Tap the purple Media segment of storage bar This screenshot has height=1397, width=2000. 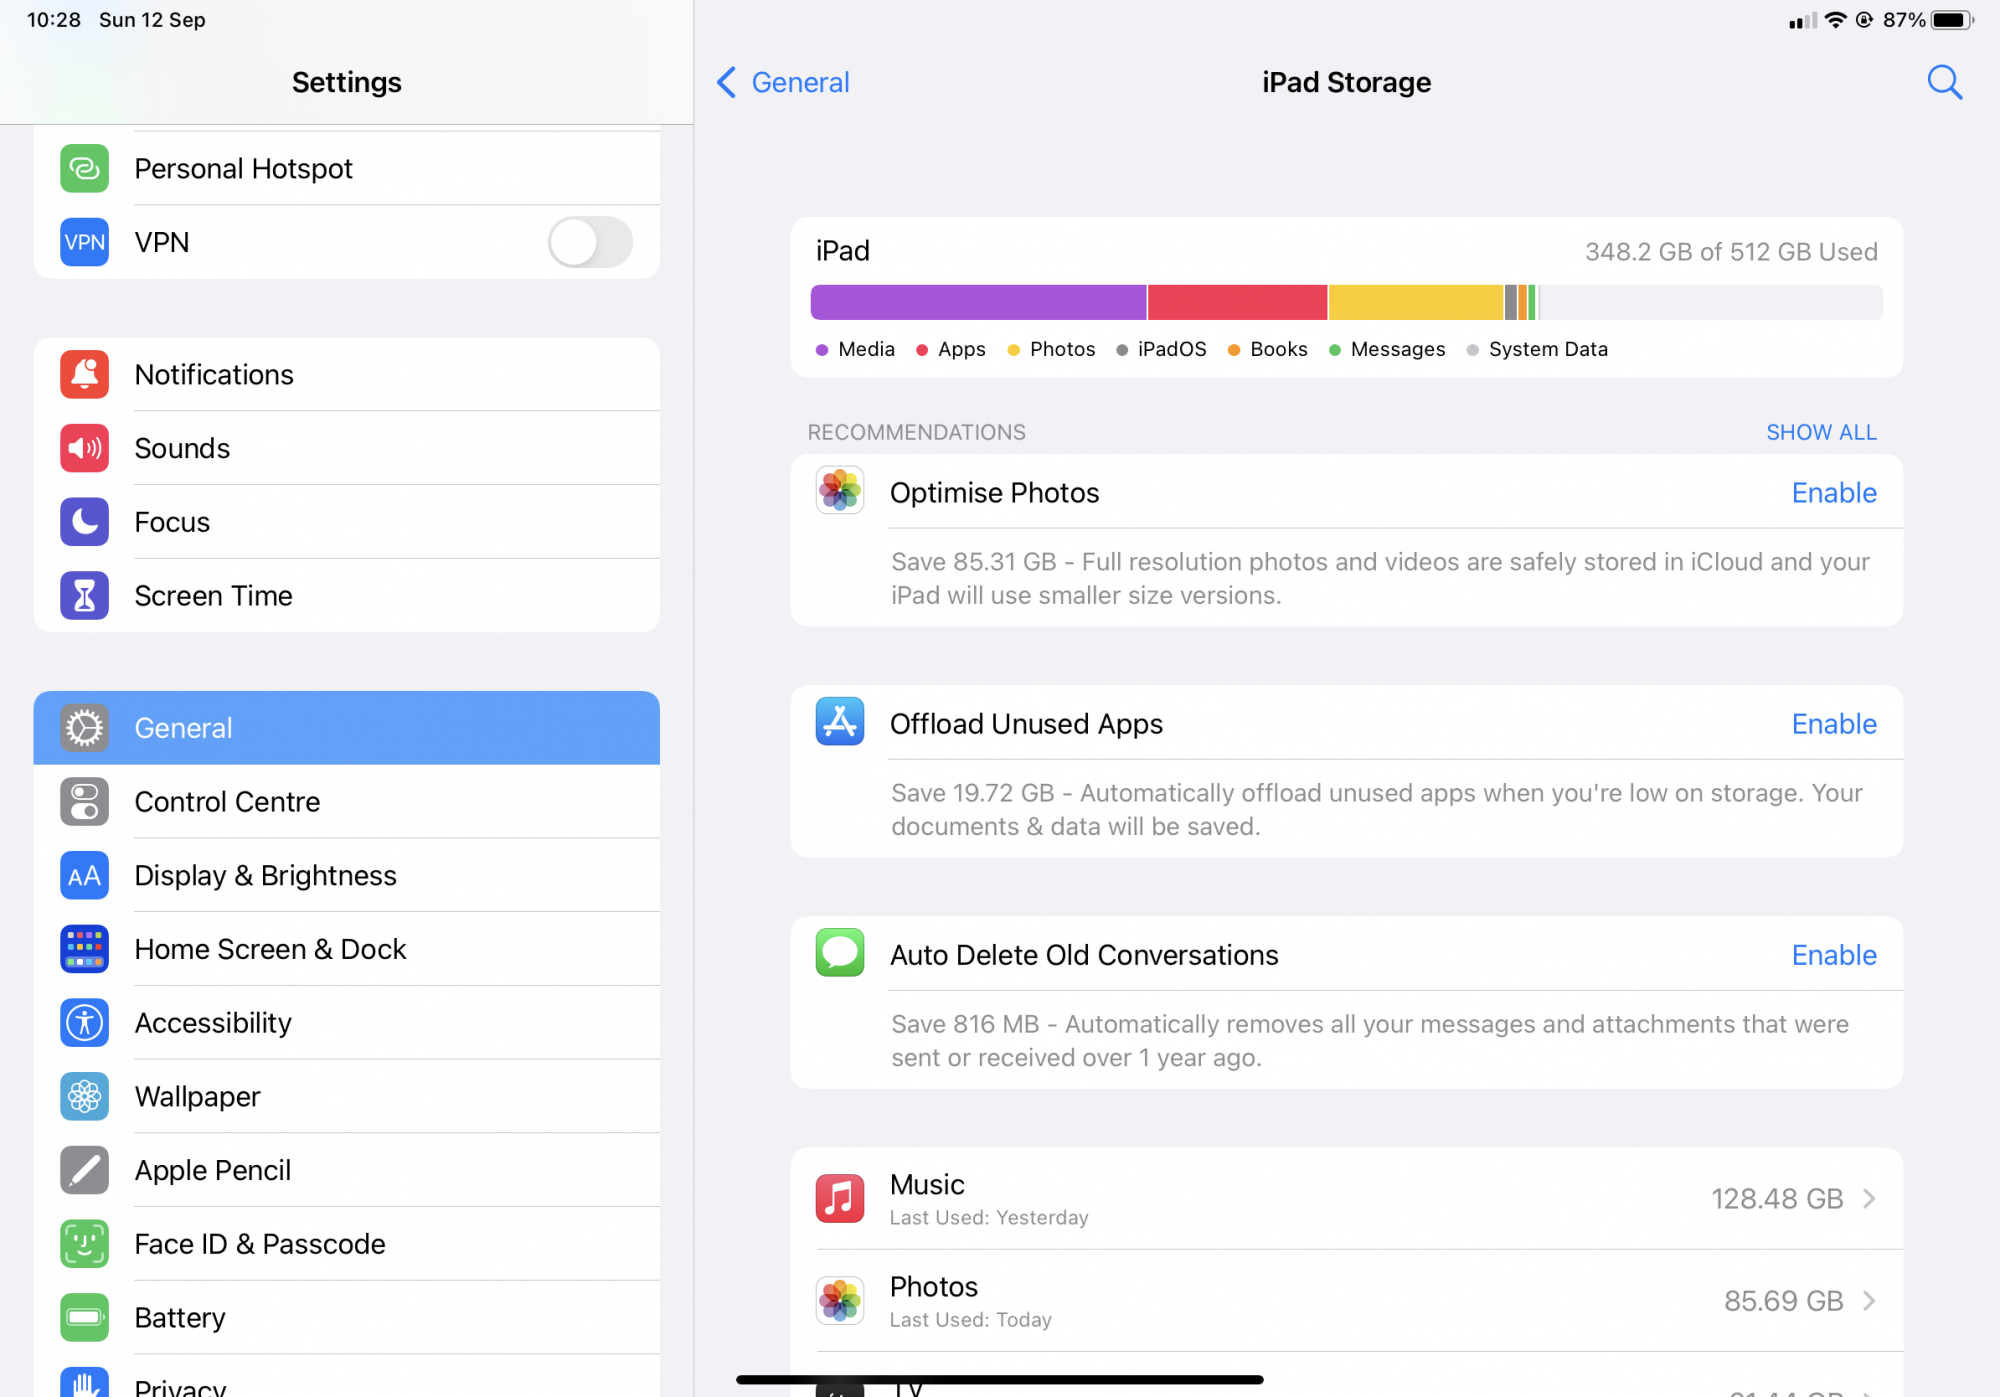pyautogui.click(x=977, y=302)
